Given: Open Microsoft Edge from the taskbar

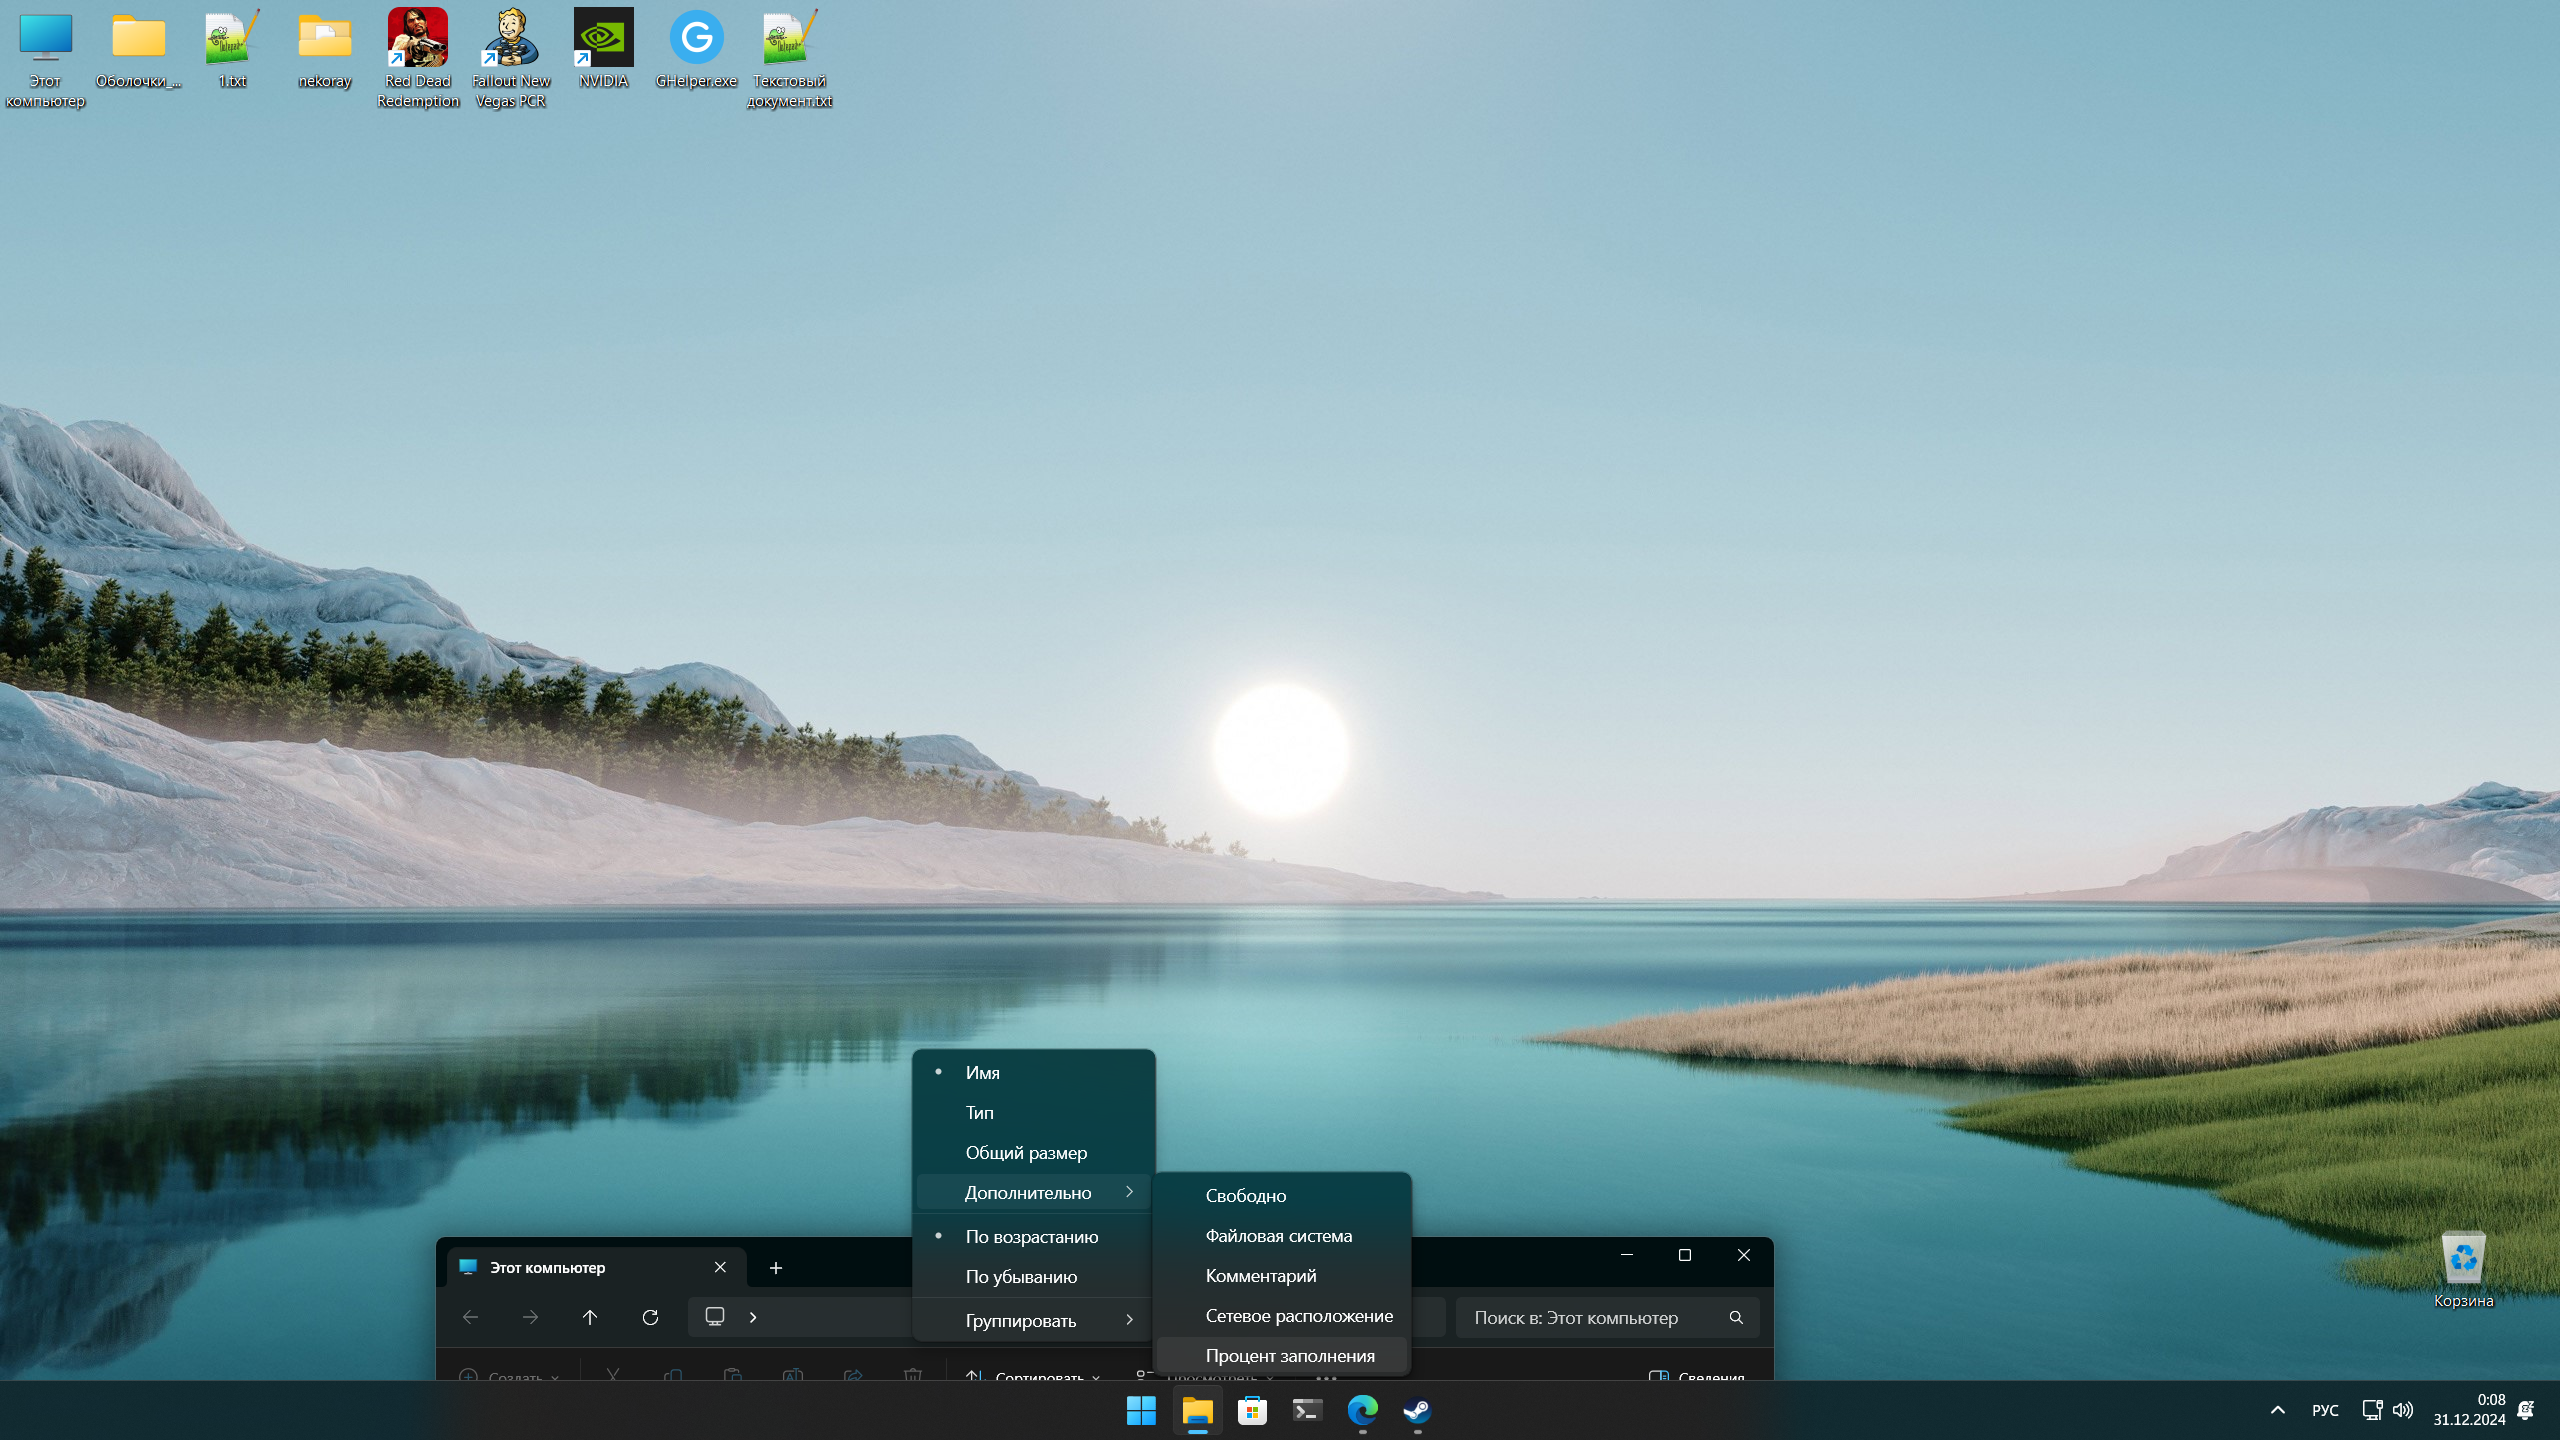Looking at the screenshot, I should 1362,1410.
